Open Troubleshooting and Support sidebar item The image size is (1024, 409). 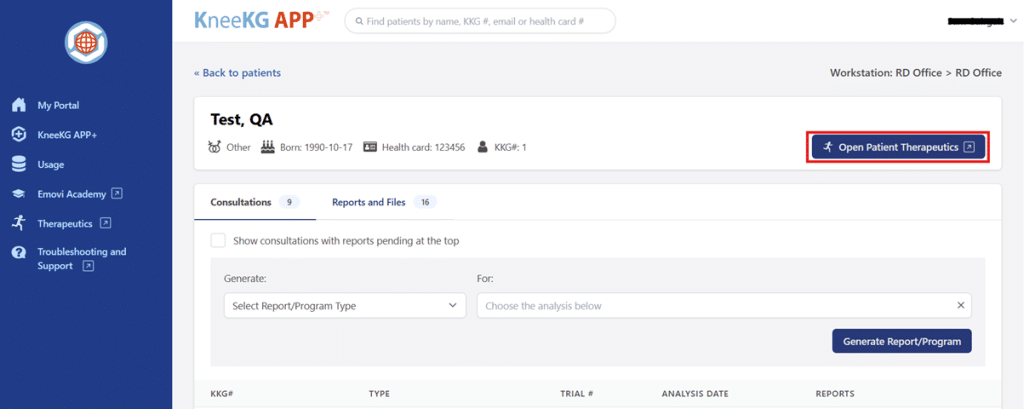[82, 259]
